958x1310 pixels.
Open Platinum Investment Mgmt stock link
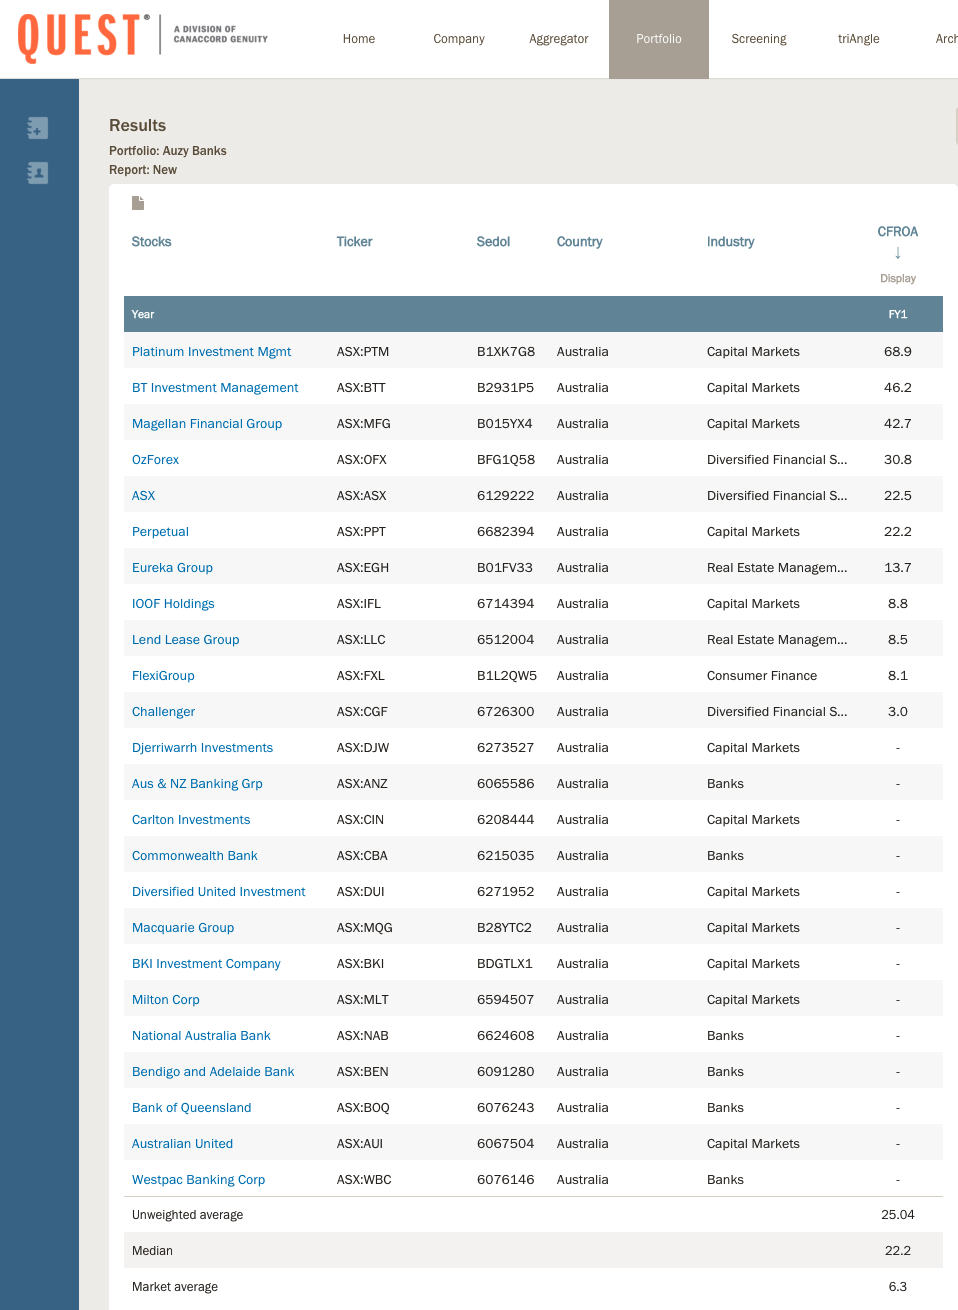click(211, 352)
